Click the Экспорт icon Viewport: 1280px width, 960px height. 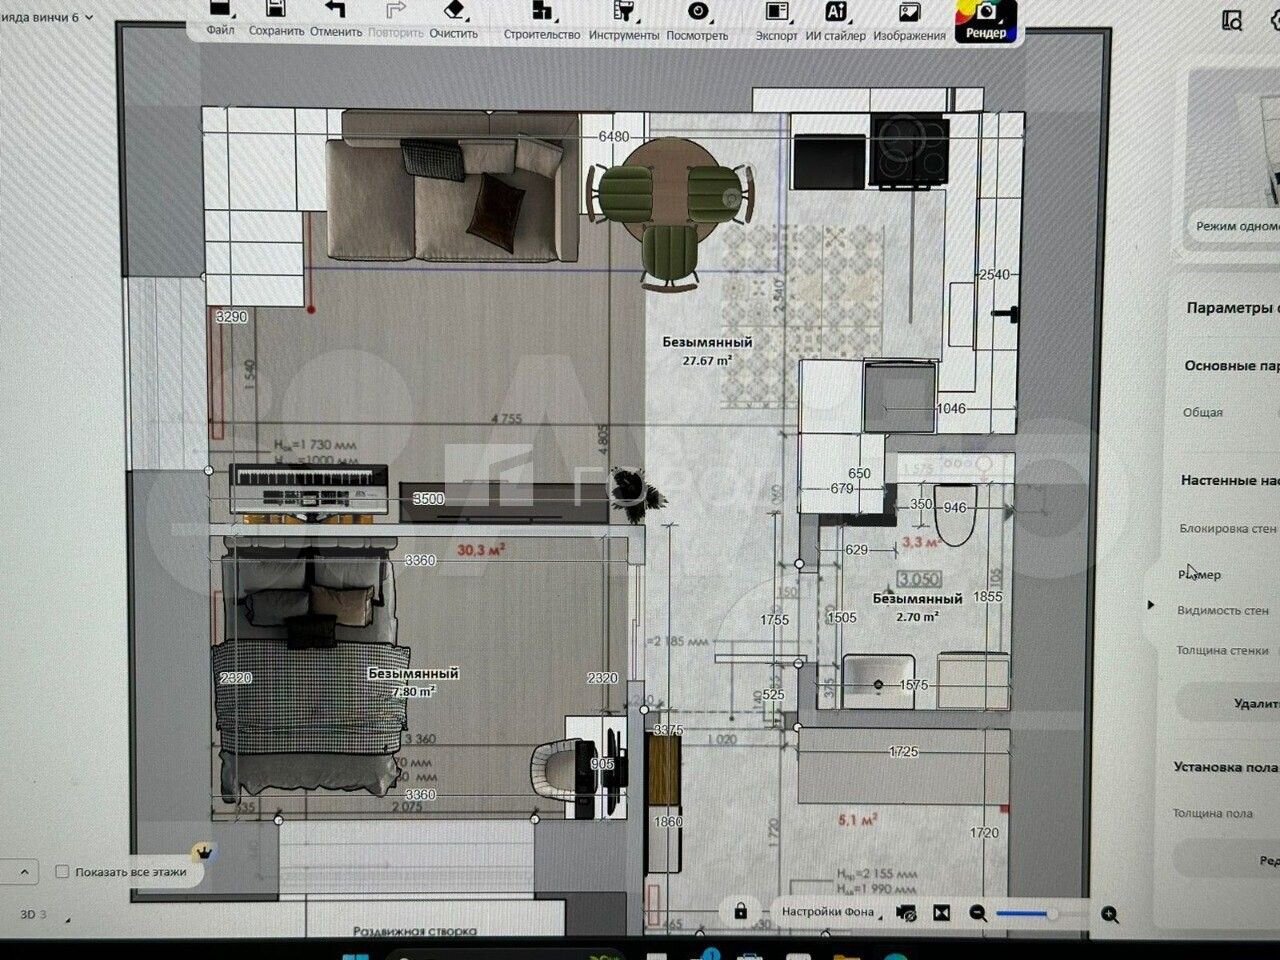pos(776,12)
